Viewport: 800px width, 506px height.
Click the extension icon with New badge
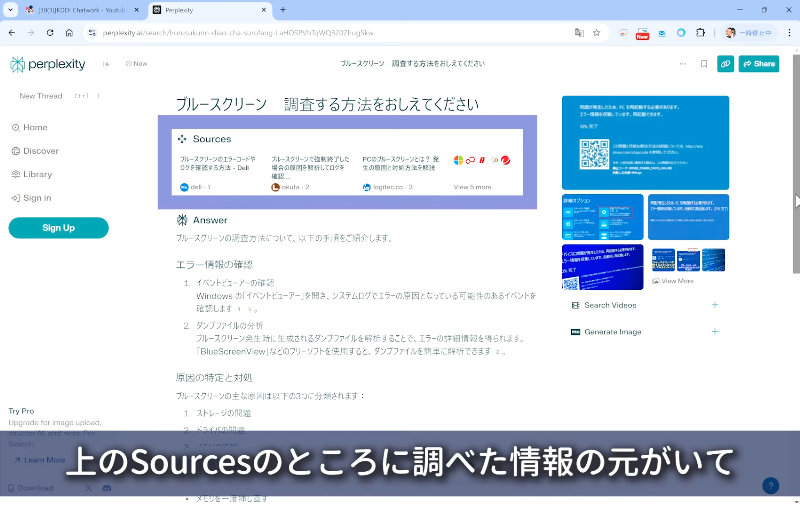(x=642, y=34)
